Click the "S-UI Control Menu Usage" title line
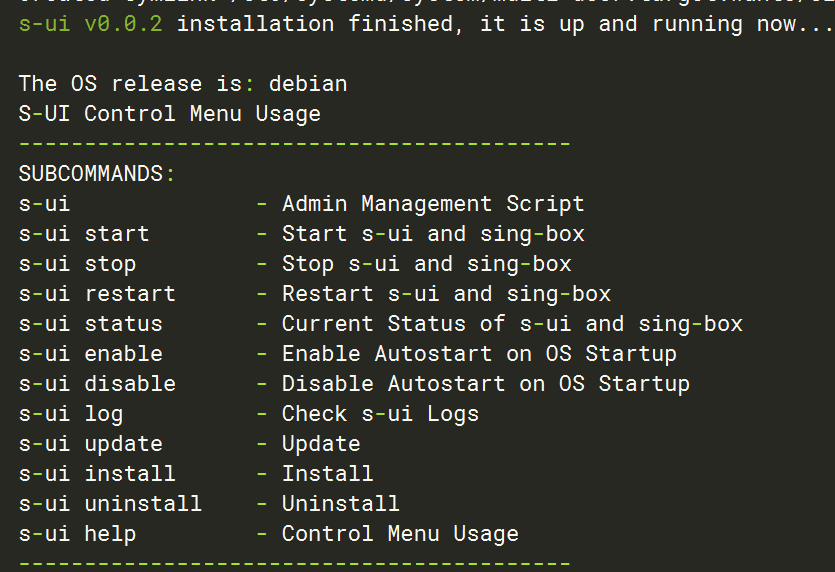 point(170,114)
